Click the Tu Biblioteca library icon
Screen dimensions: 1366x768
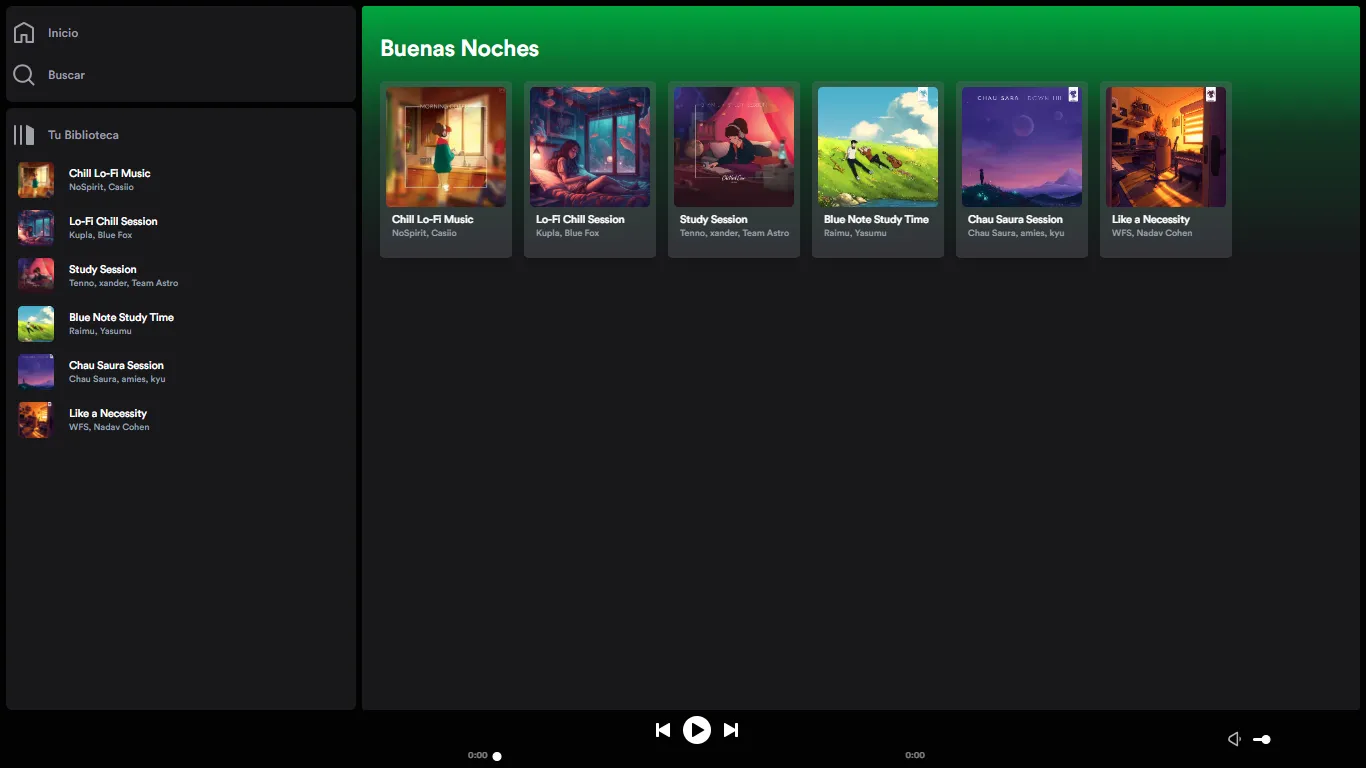pos(24,135)
